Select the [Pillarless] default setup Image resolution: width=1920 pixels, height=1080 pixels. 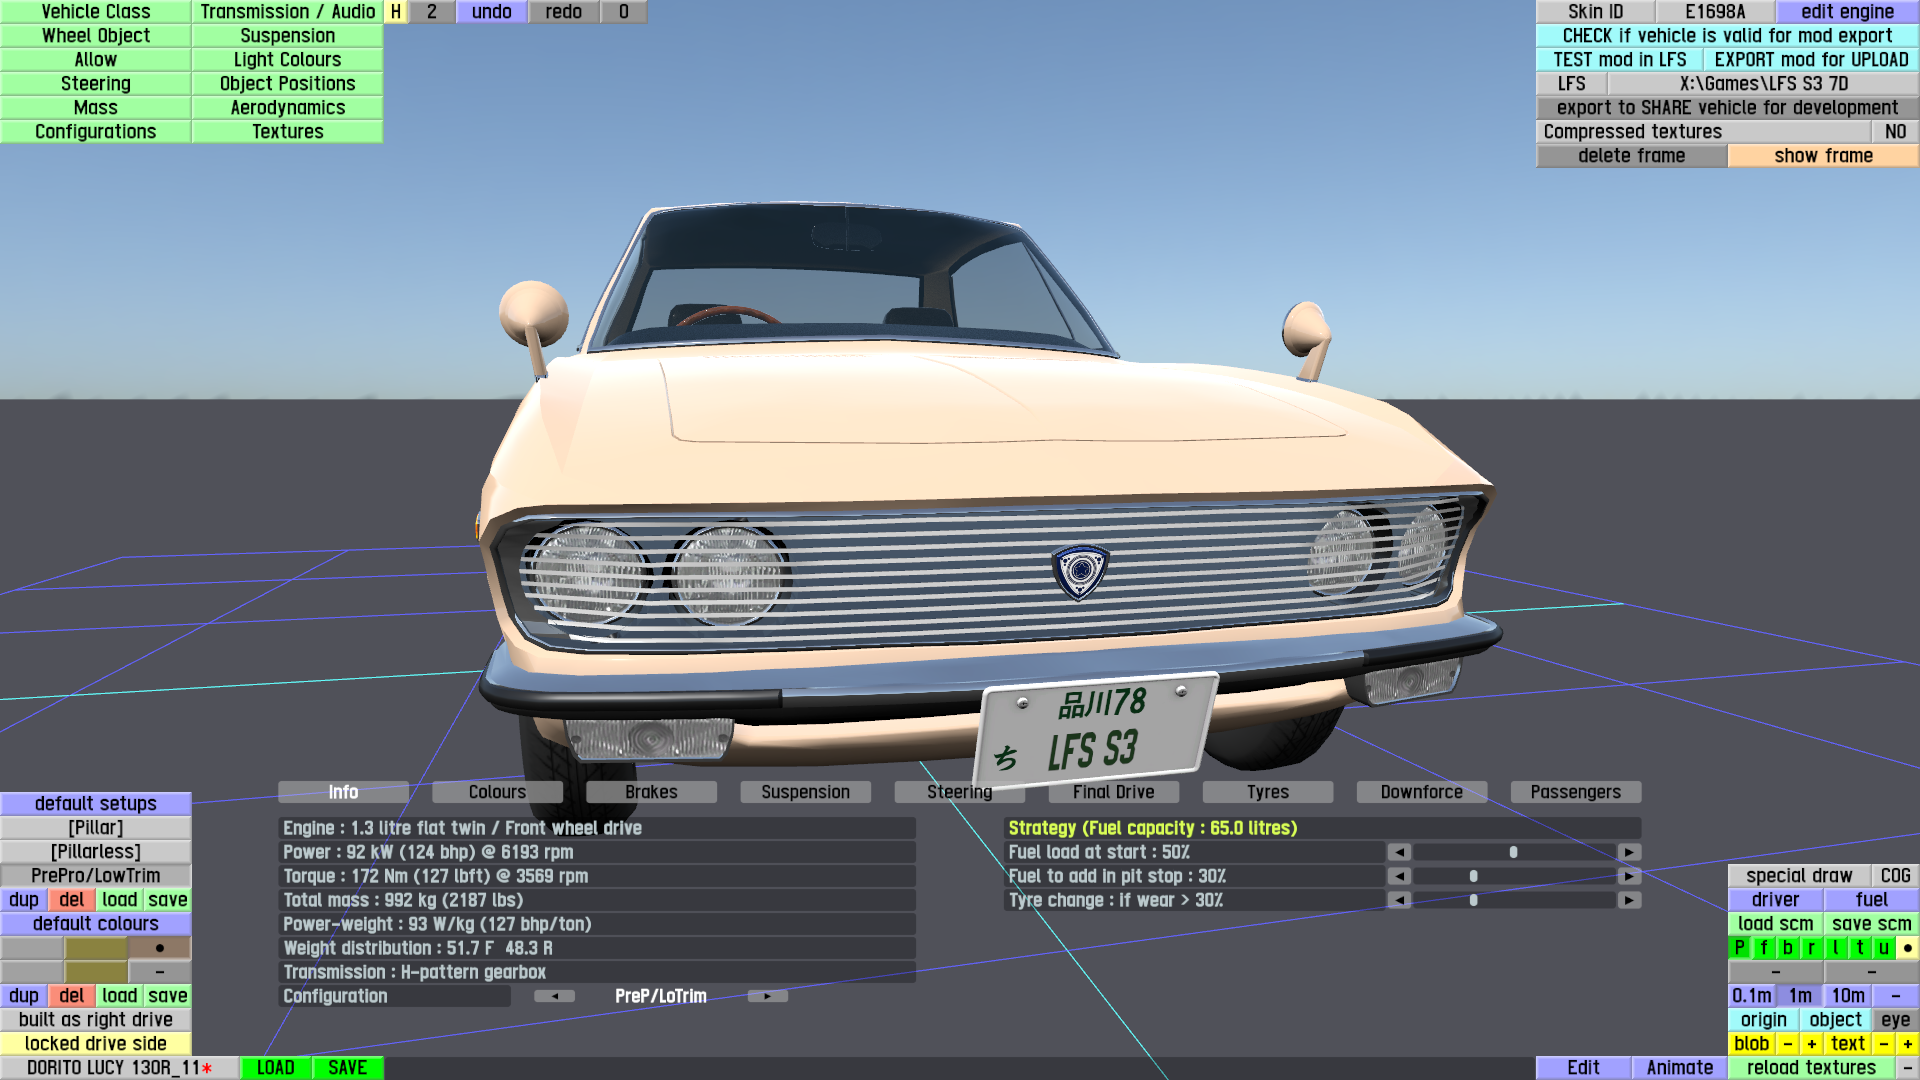point(96,852)
